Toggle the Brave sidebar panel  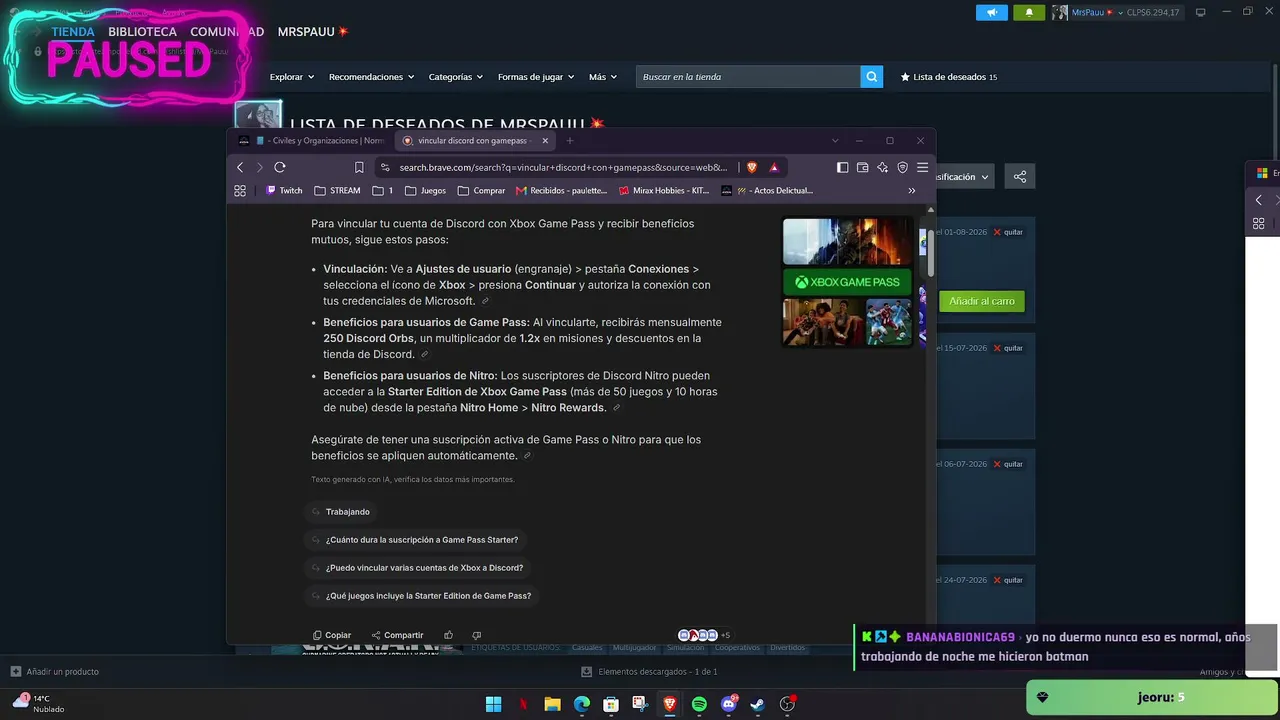[x=842, y=167]
